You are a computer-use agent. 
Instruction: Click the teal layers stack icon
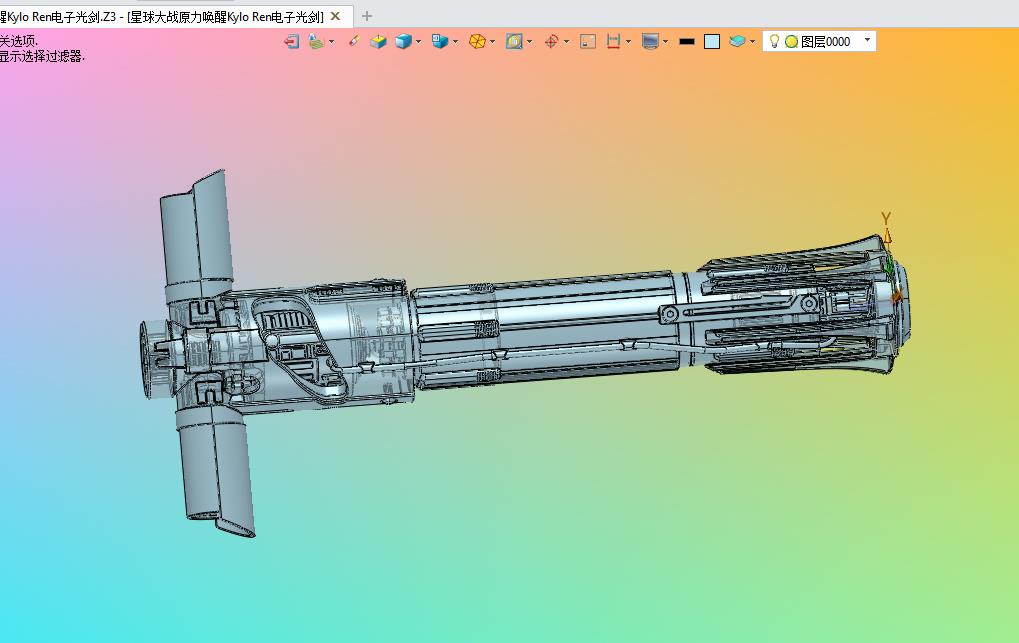coord(737,42)
